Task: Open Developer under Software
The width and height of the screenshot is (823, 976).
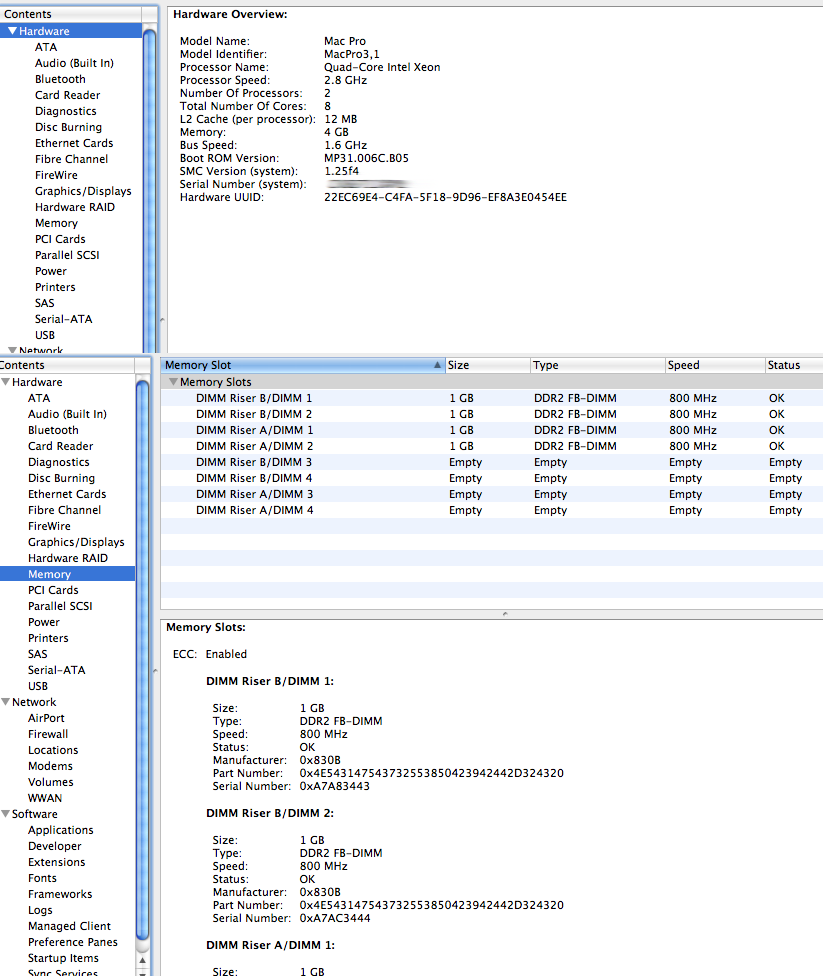Action: [x=55, y=846]
